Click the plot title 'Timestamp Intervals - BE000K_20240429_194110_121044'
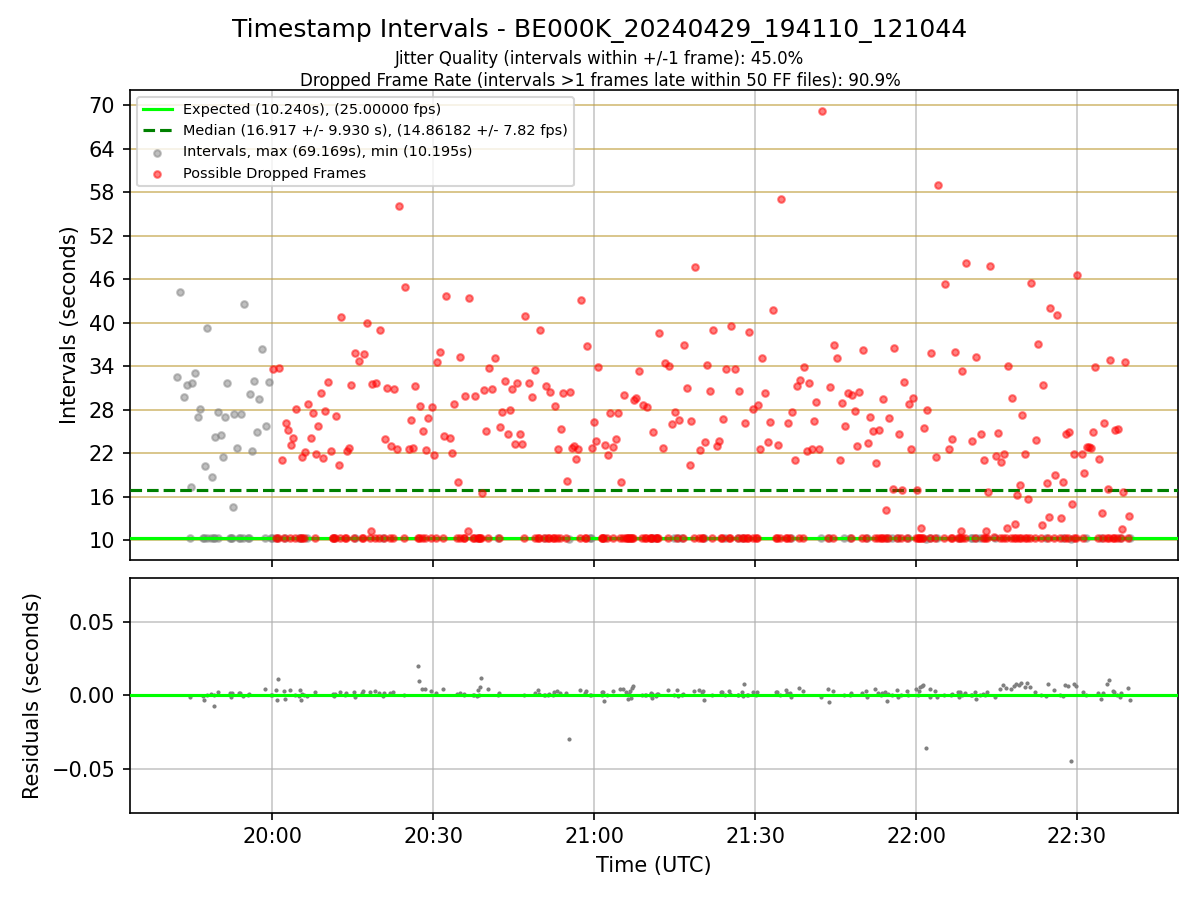Image resolution: width=1200 pixels, height=900 pixels. click(599, 29)
